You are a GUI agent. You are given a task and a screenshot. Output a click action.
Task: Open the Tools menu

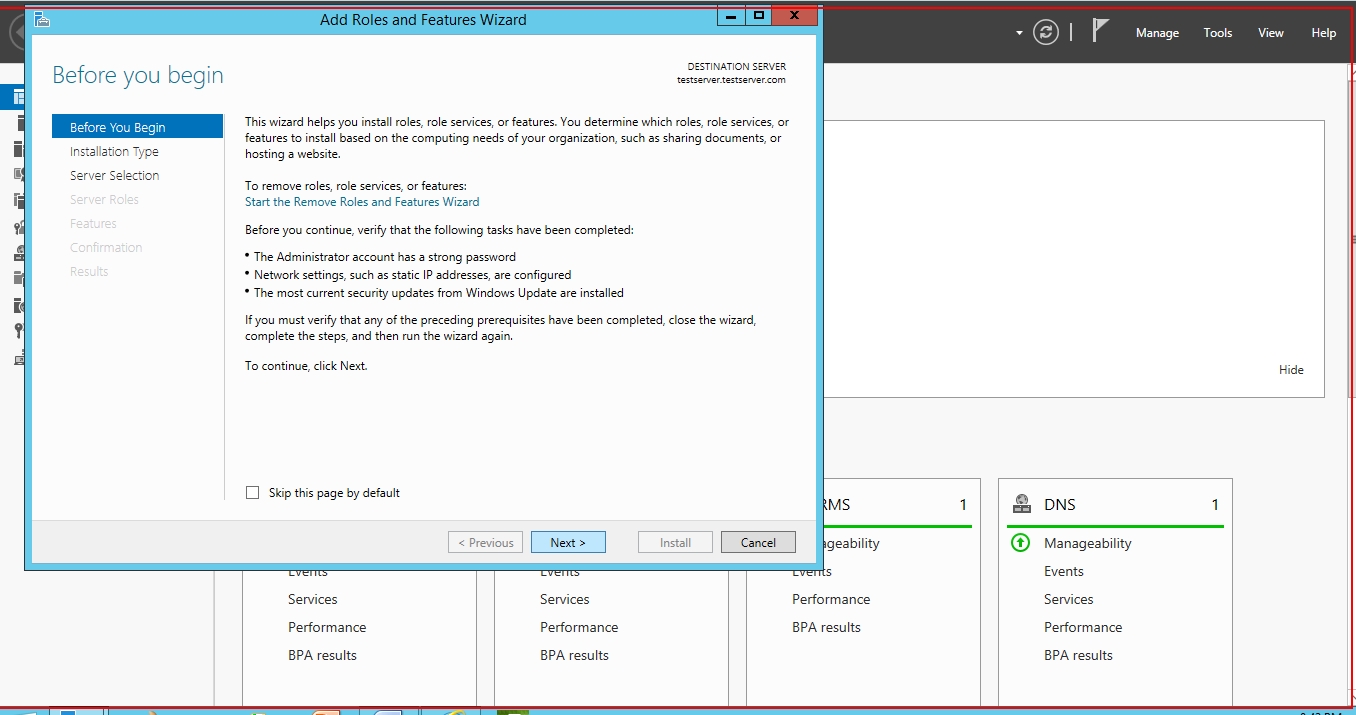point(1217,33)
